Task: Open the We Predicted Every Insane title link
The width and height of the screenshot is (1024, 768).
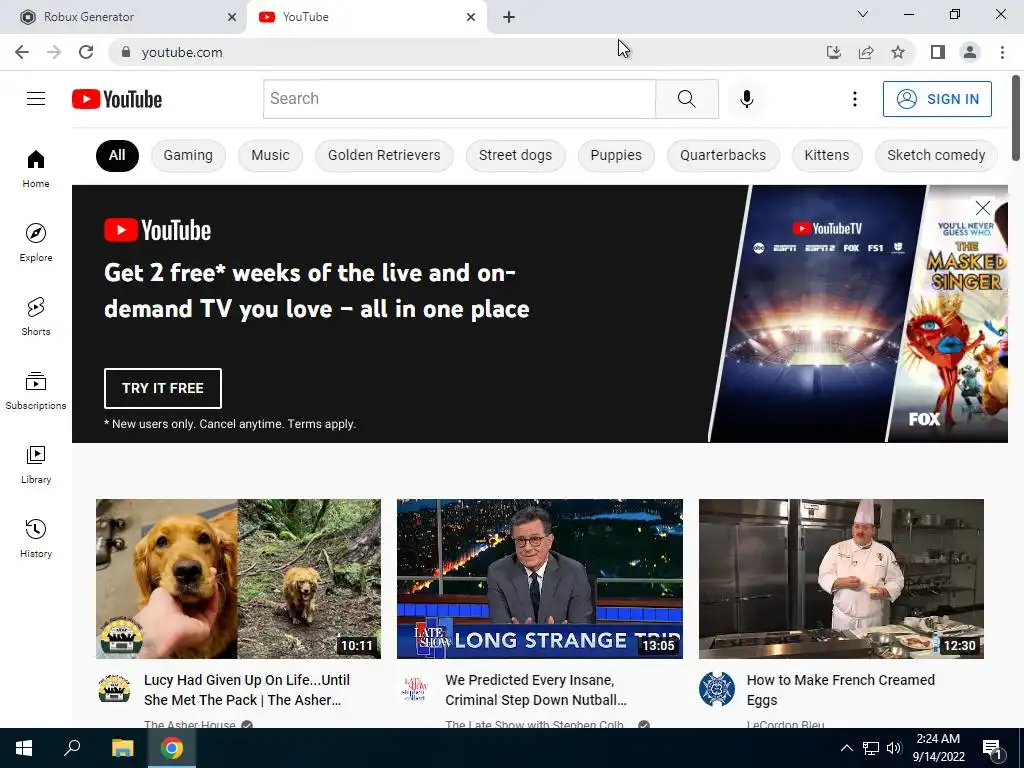Action: click(536, 690)
